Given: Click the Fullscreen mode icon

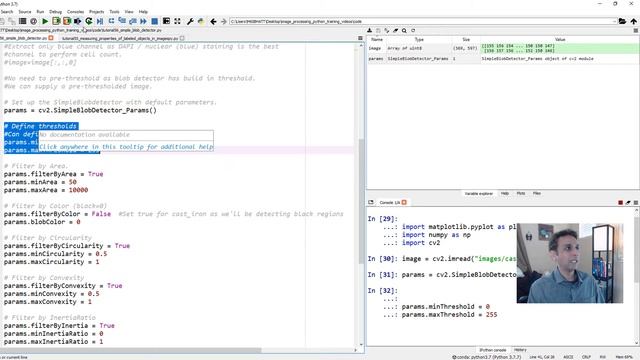Looking at the screenshot, I should point(177,21).
